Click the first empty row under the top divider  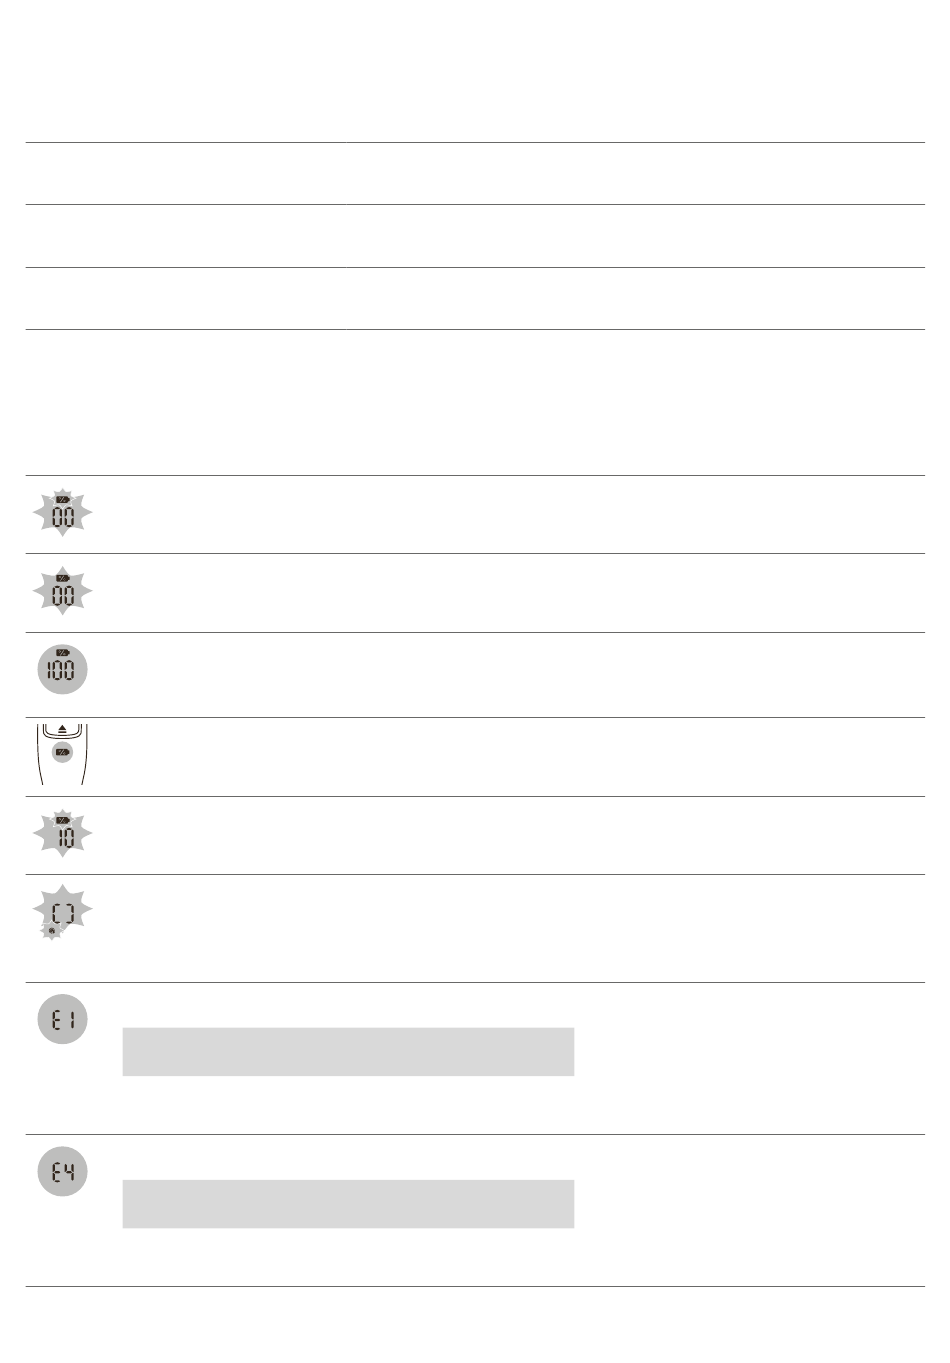point(475,173)
